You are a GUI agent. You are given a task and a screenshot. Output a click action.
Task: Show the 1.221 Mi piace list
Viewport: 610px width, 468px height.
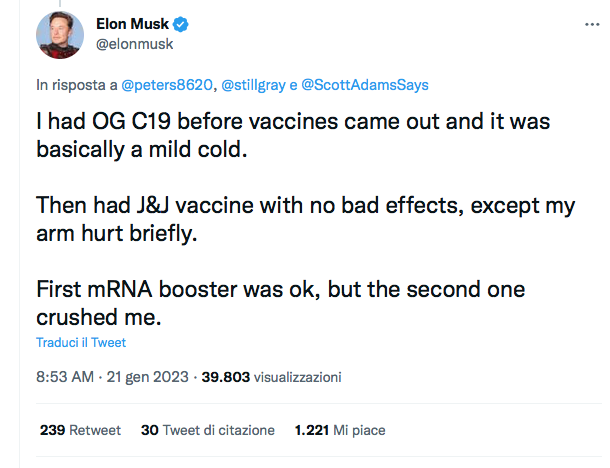339,430
